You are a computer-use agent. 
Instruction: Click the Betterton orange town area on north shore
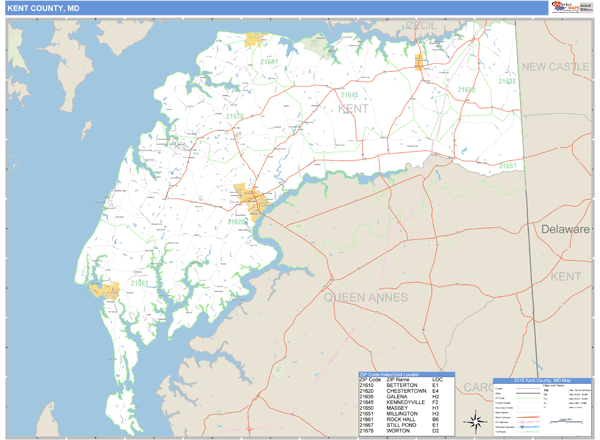252,40
